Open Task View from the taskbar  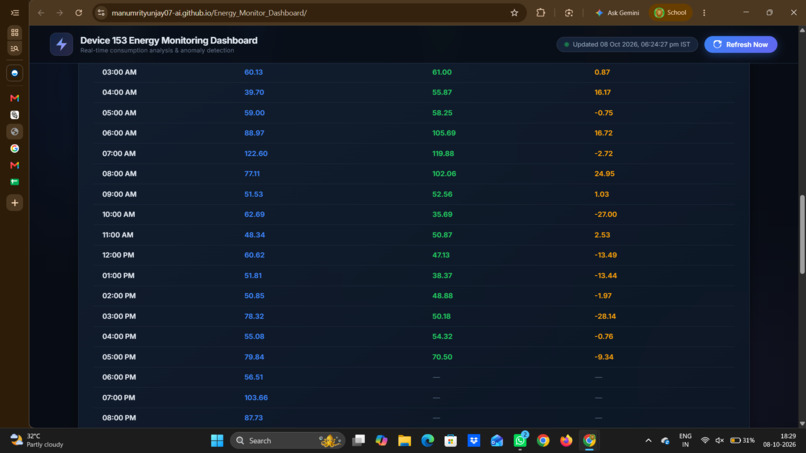point(358,441)
